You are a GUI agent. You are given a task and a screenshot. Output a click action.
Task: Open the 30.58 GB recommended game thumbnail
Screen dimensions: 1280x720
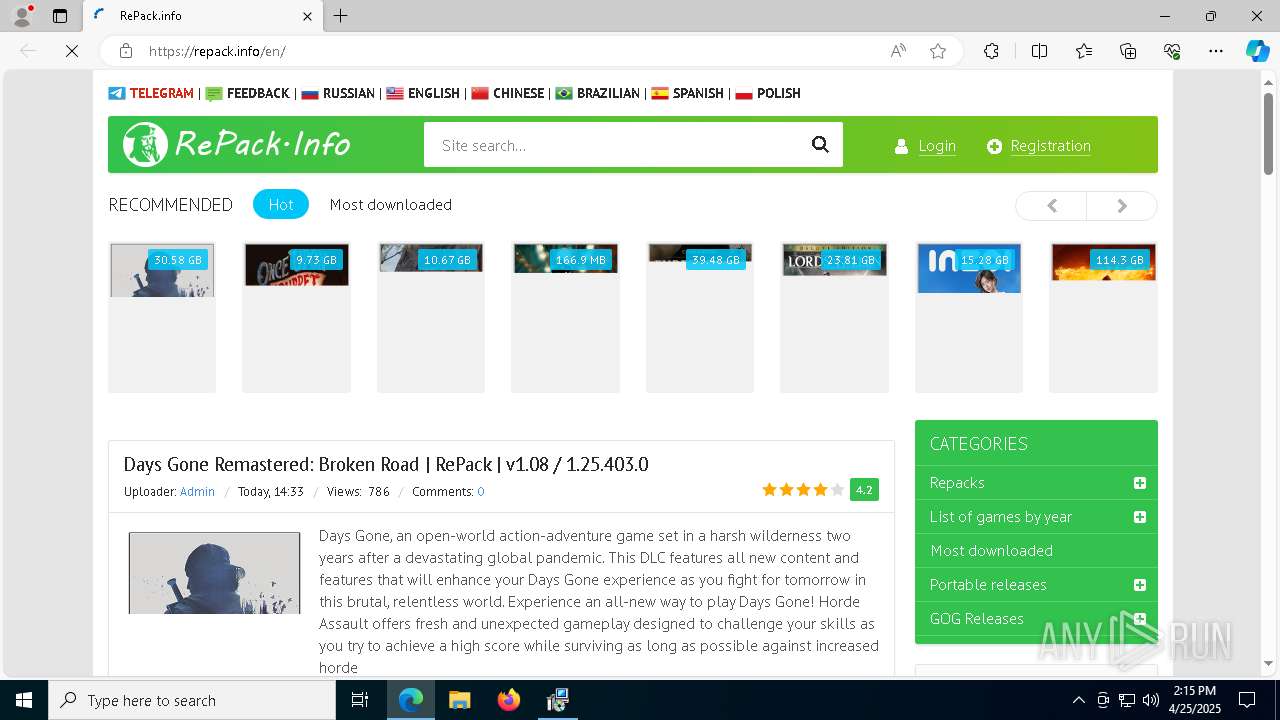tap(162, 317)
